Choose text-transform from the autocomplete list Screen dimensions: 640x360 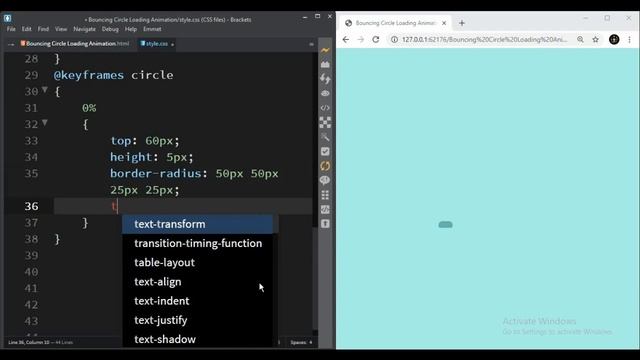198,224
